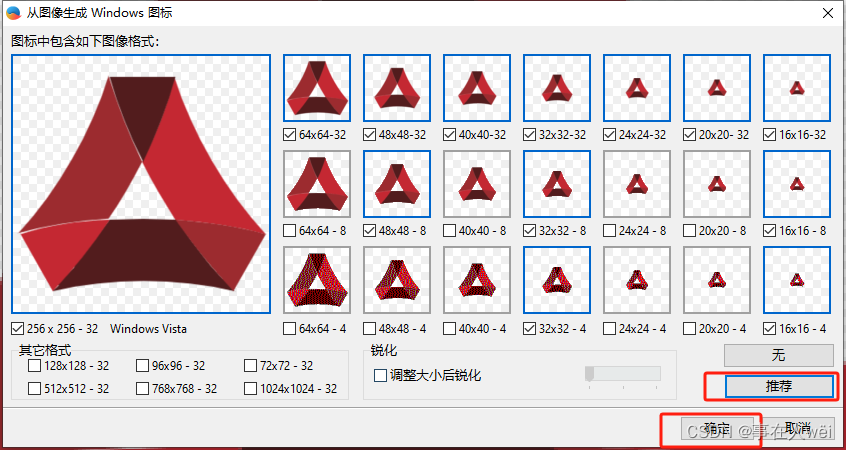Image resolution: width=846 pixels, height=450 pixels.
Task: Uncheck the 32x32-32 format checkbox
Action: (530, 135)
